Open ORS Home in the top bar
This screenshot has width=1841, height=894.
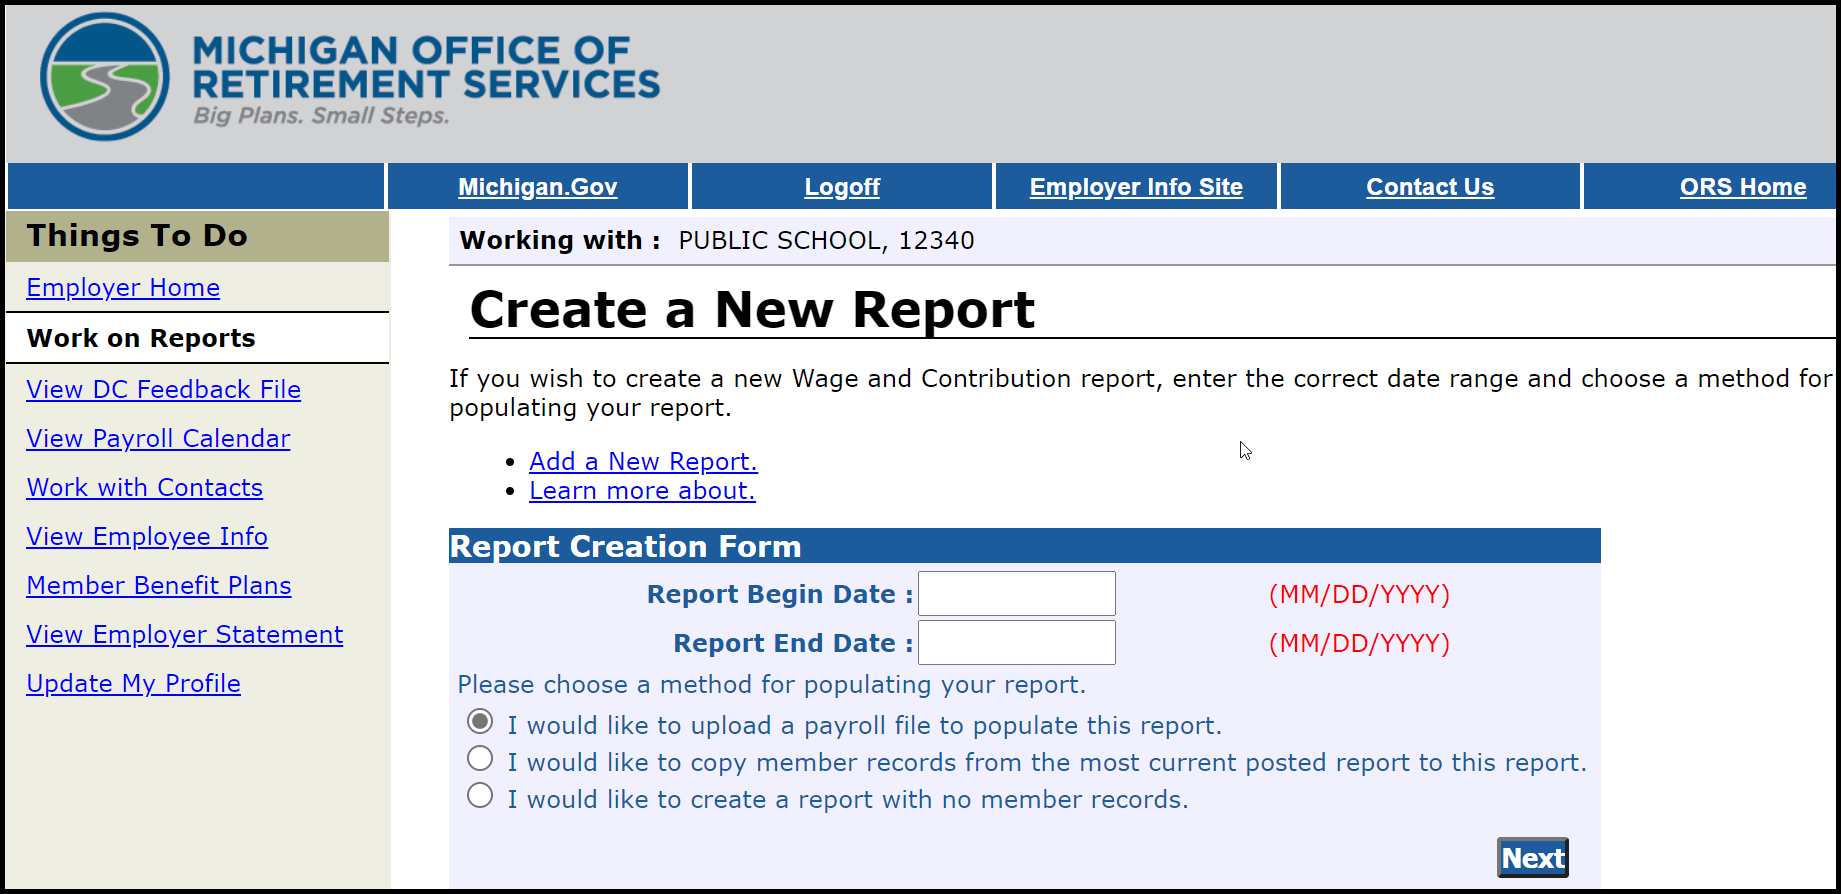click(x=1743, y=187)
